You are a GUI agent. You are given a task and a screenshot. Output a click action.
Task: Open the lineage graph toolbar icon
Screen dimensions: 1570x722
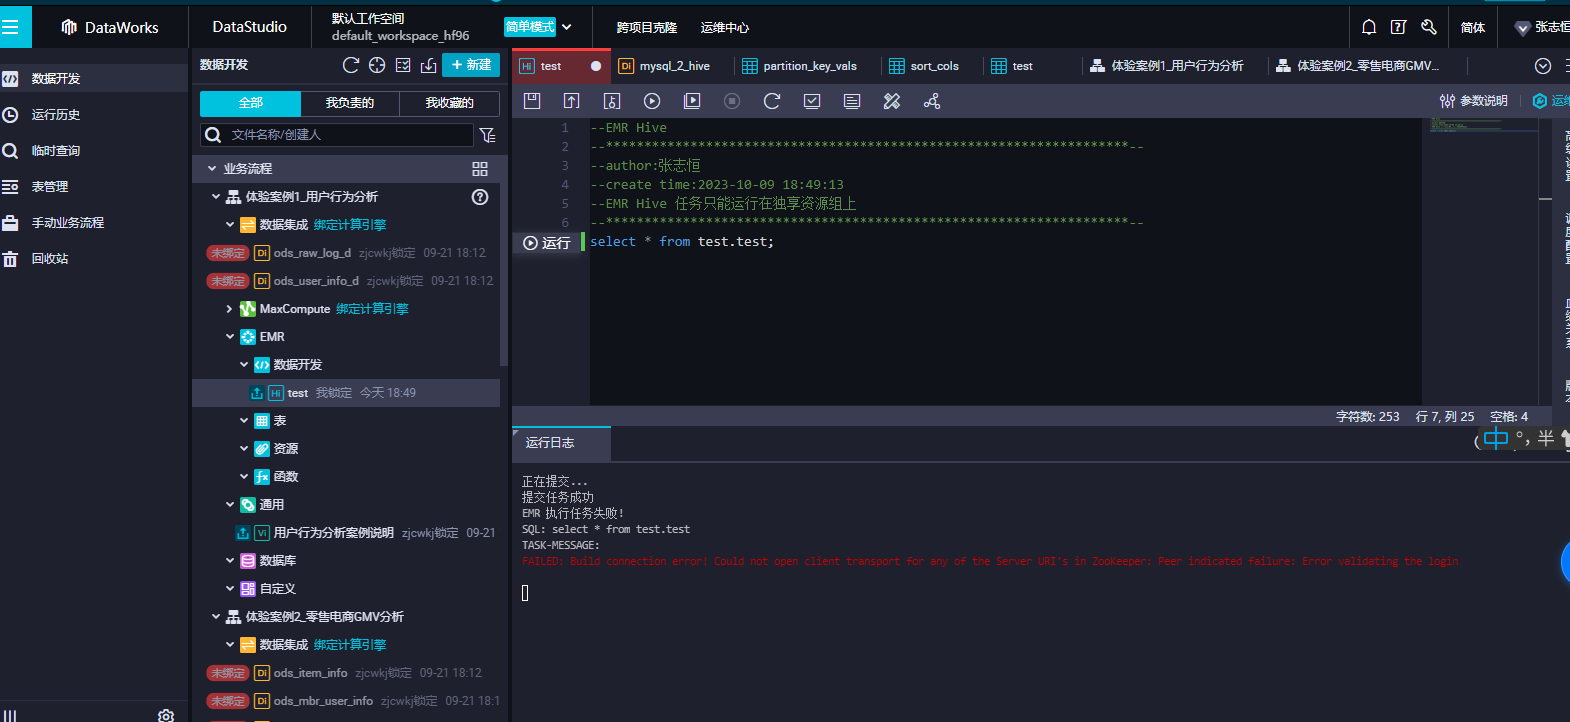click(x=932, y=101)
